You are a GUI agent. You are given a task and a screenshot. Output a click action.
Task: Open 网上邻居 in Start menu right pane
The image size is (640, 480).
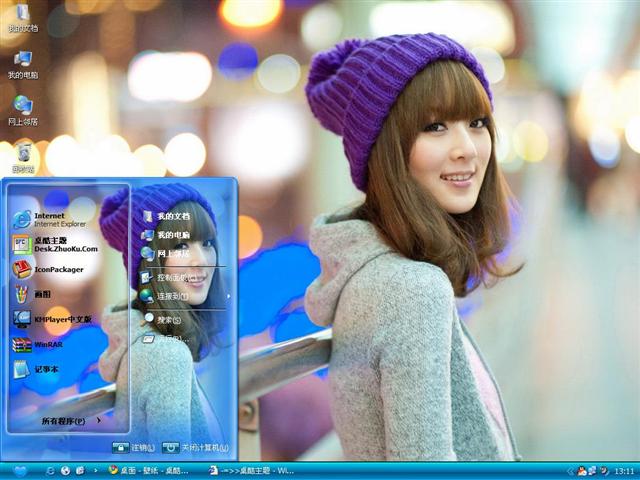point(165,253)
